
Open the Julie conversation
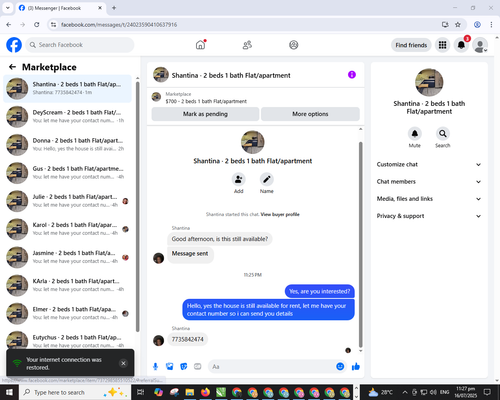(x=67, y=201)
